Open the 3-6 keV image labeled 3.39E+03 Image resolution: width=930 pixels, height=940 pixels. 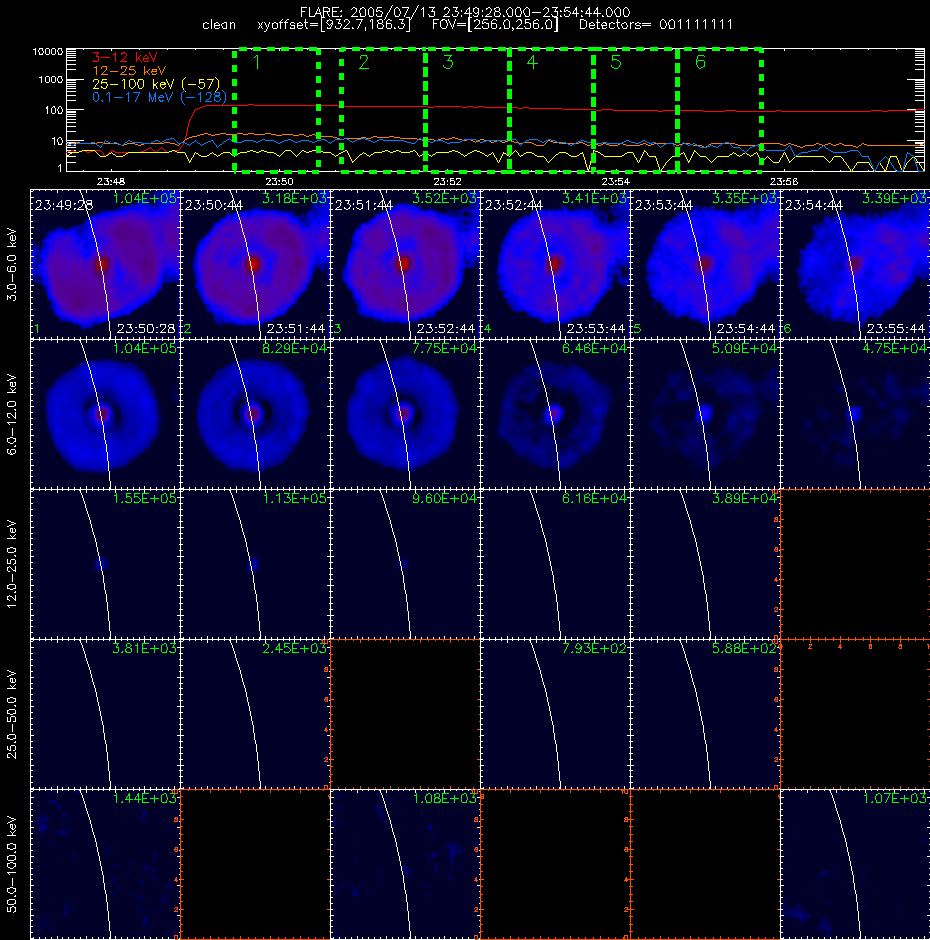(855, 264)
